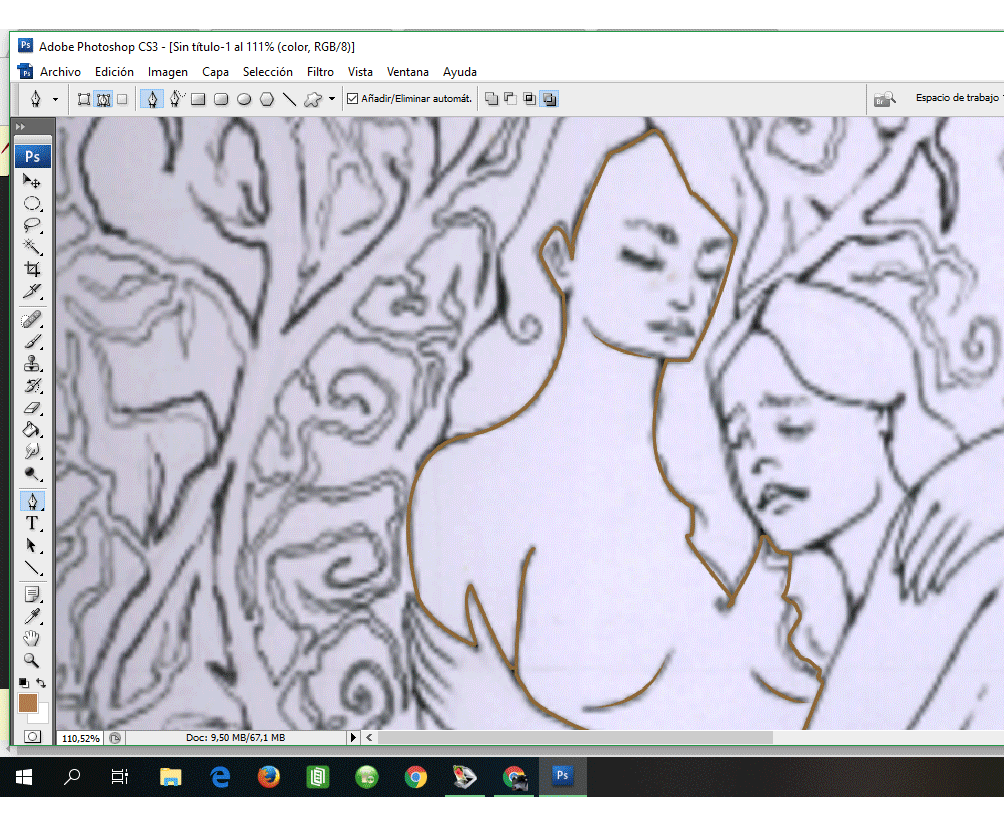Open the Espacio de trabajo dropdown
Image resolution: width=1004 pixels, height=827 pixels.
956,98
